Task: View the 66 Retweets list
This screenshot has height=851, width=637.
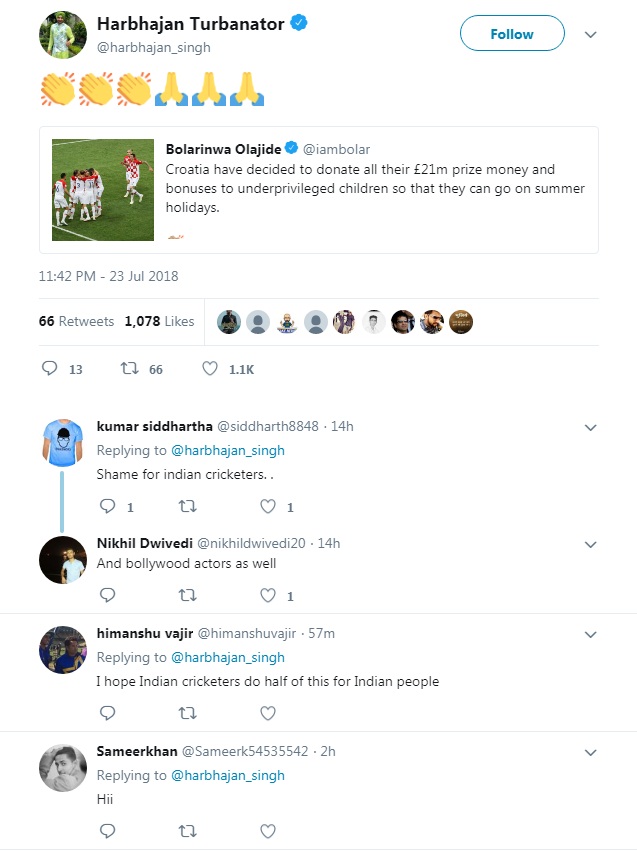Action: [76, 321]
